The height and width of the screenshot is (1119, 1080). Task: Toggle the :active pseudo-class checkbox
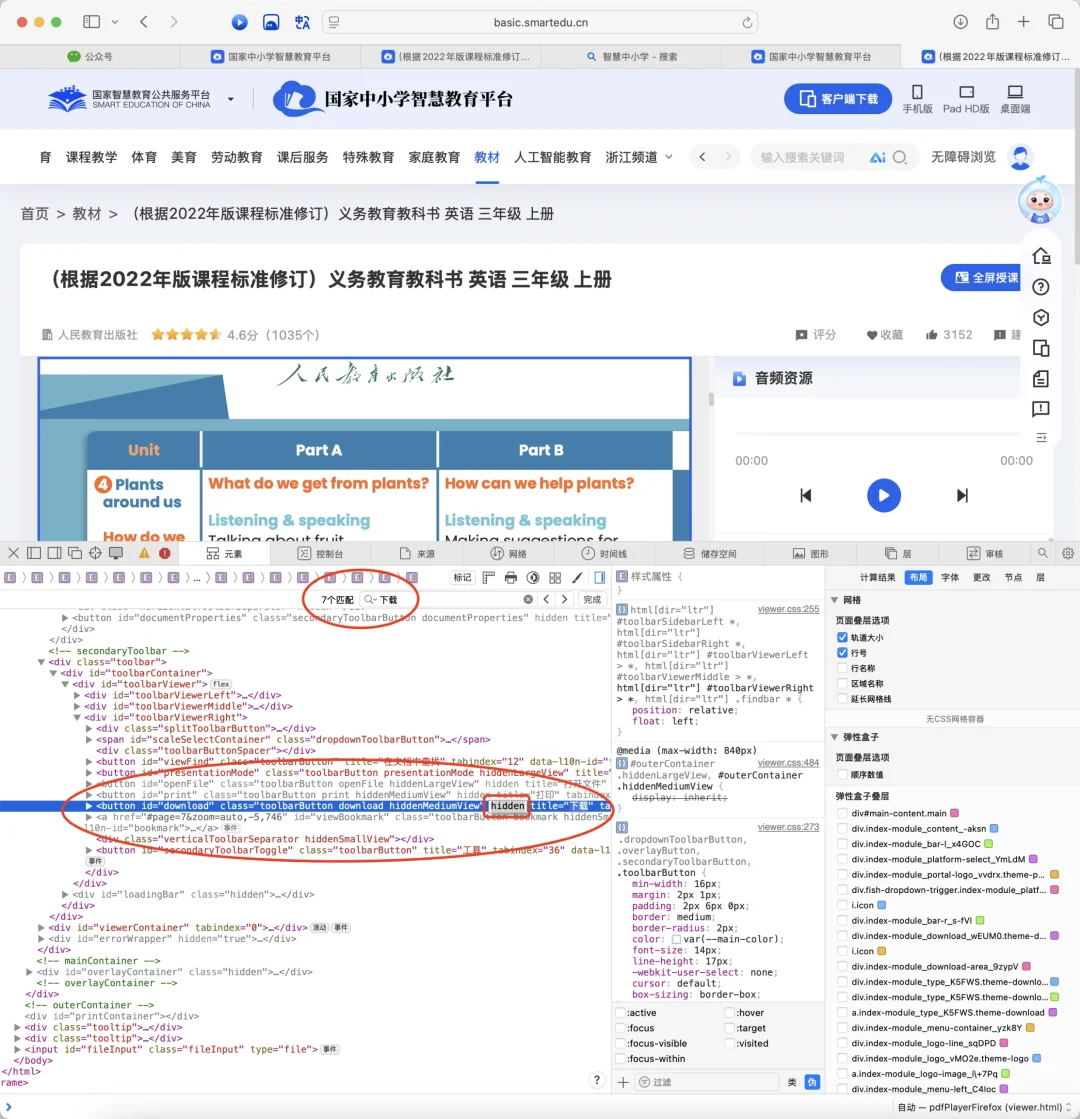click(x=621, y=1013)
